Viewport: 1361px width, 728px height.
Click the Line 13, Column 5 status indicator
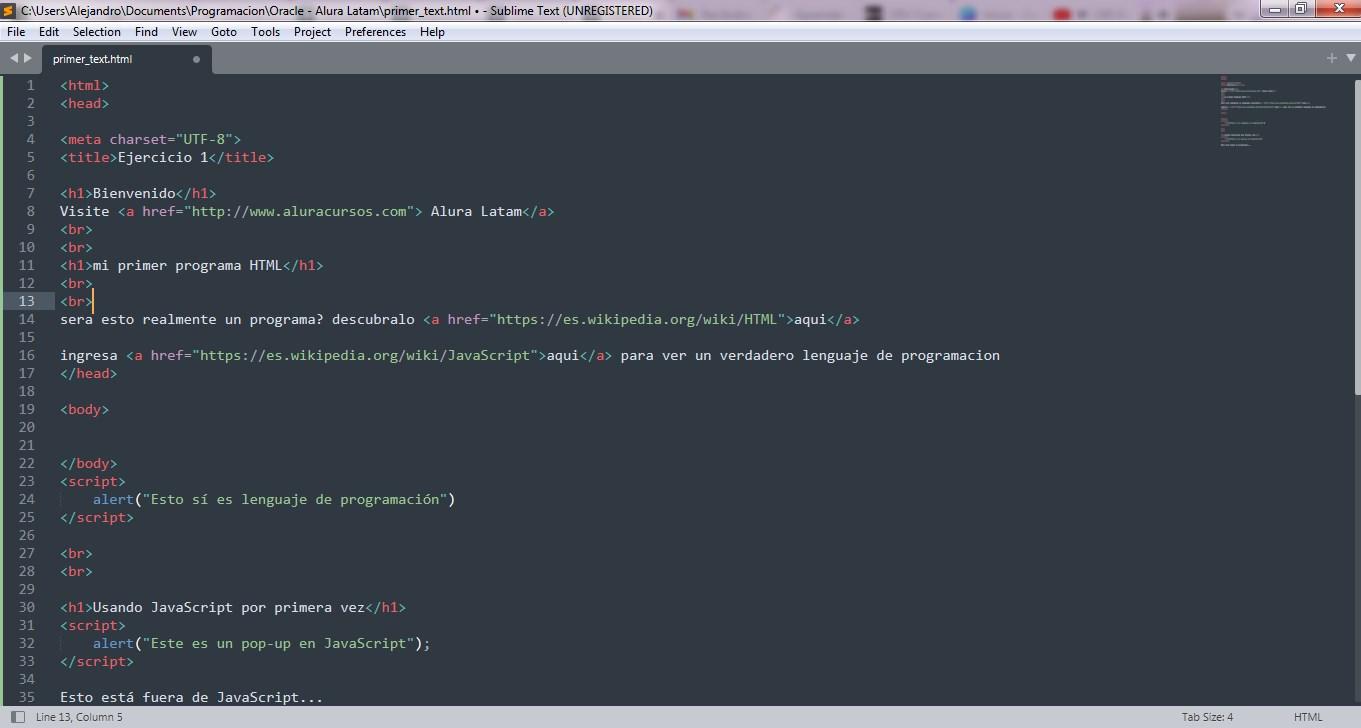point(79,717)
